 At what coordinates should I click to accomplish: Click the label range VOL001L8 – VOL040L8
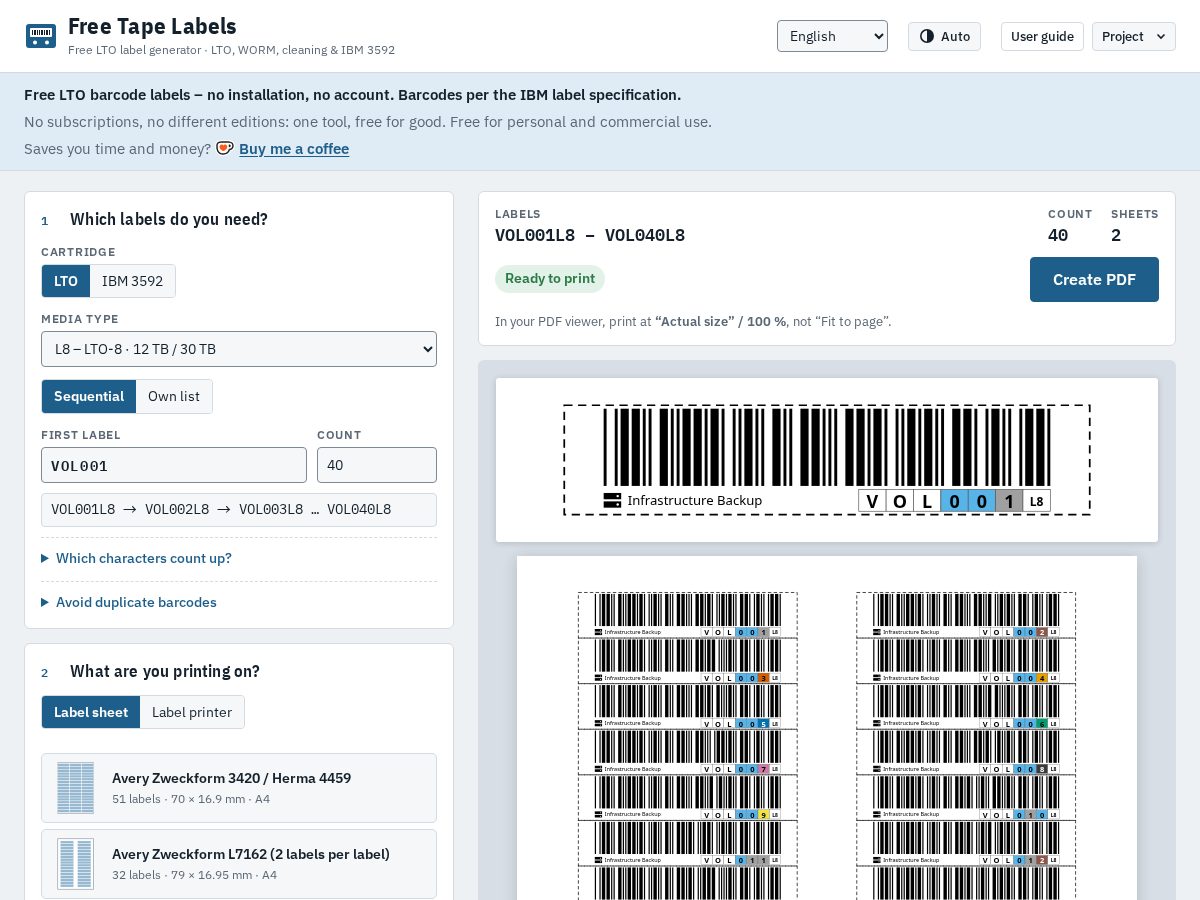pyautogui.click(x=590, y=236)
